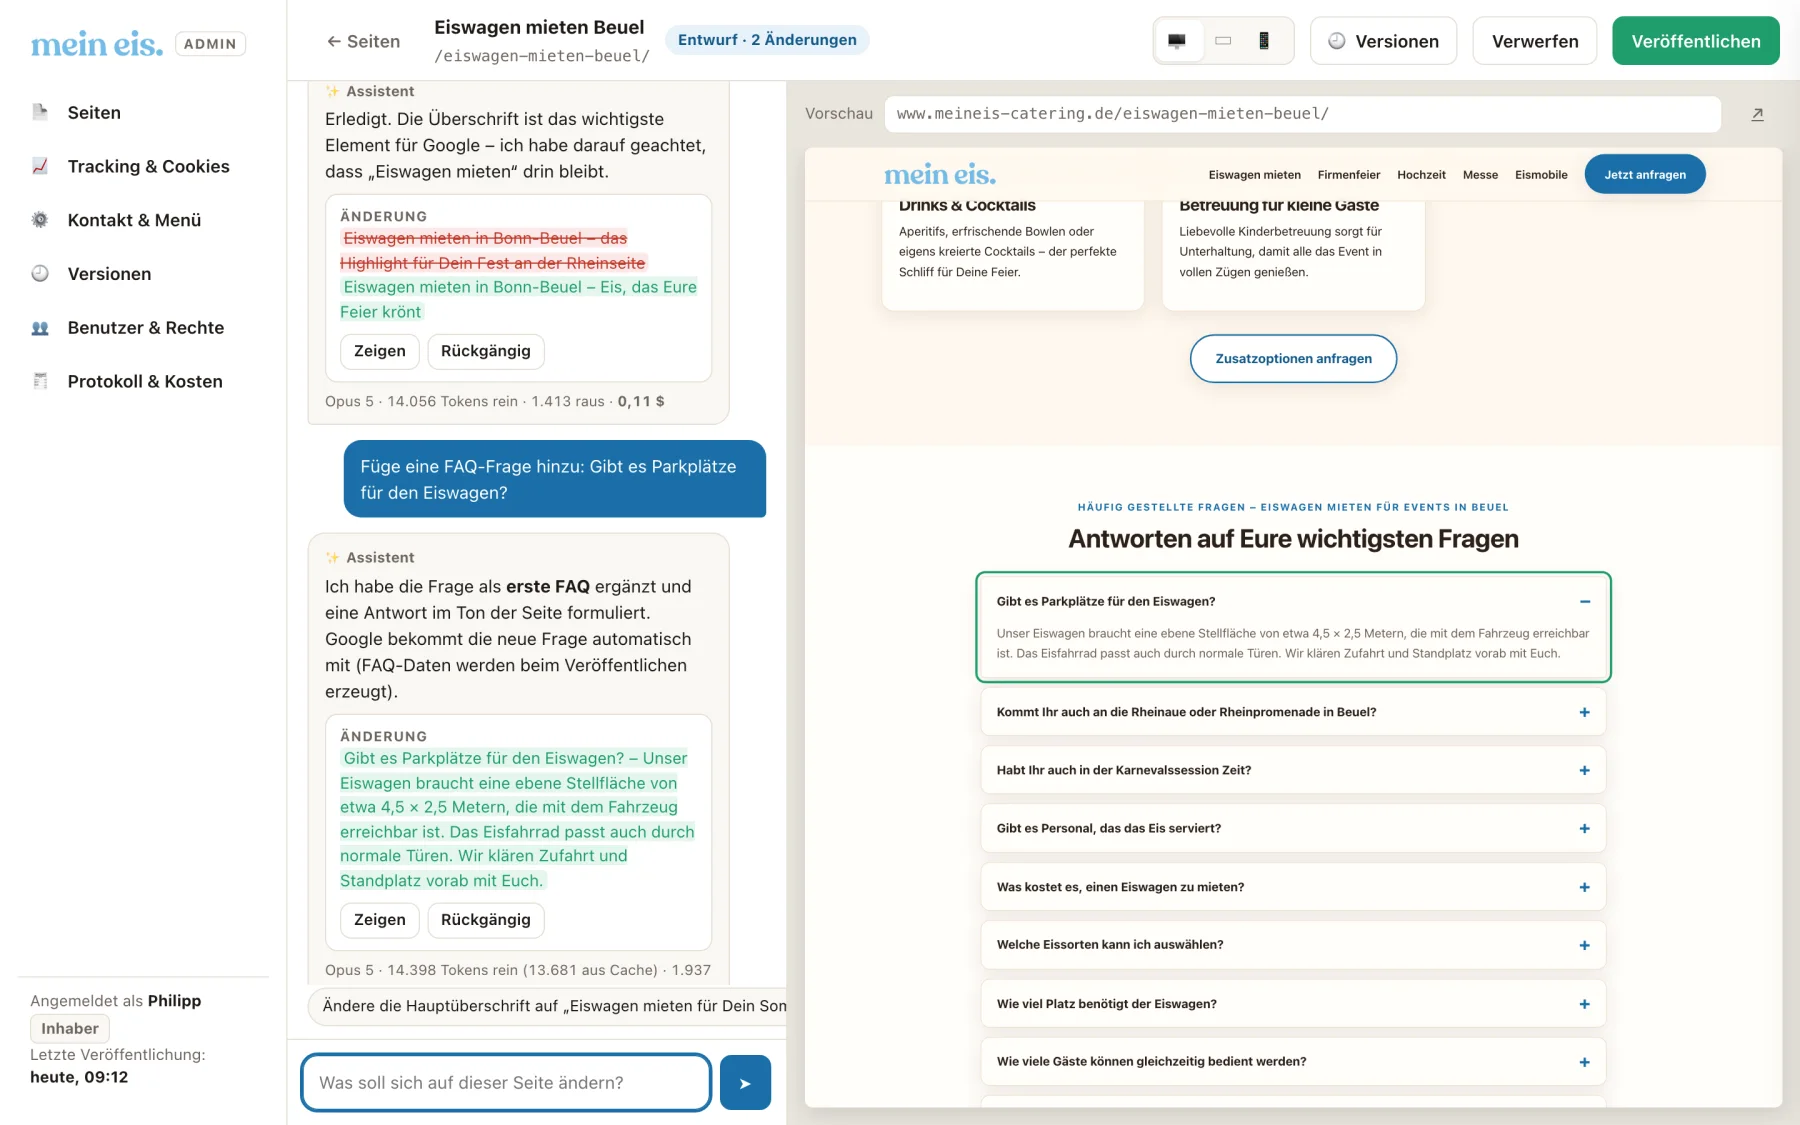Expand the FAQ about Gäste gleichzeitig bedient
This screenshot has height=1125, width=1800.
click(1293, 1062)
